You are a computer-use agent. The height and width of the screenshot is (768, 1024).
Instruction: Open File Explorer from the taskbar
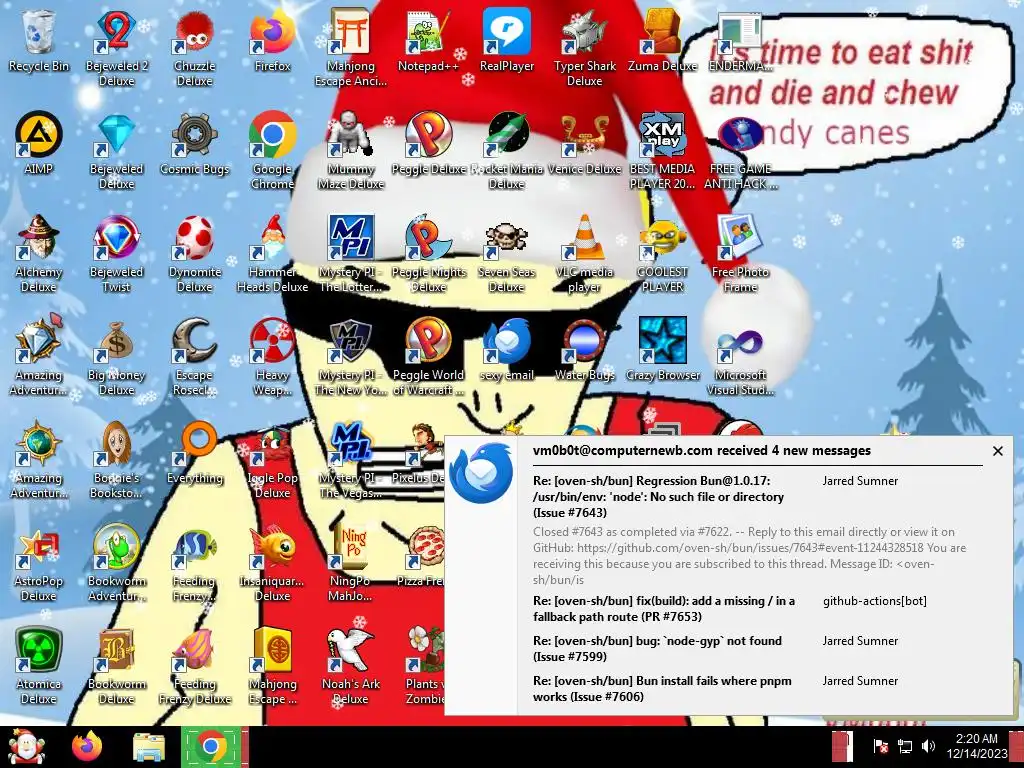148,747
